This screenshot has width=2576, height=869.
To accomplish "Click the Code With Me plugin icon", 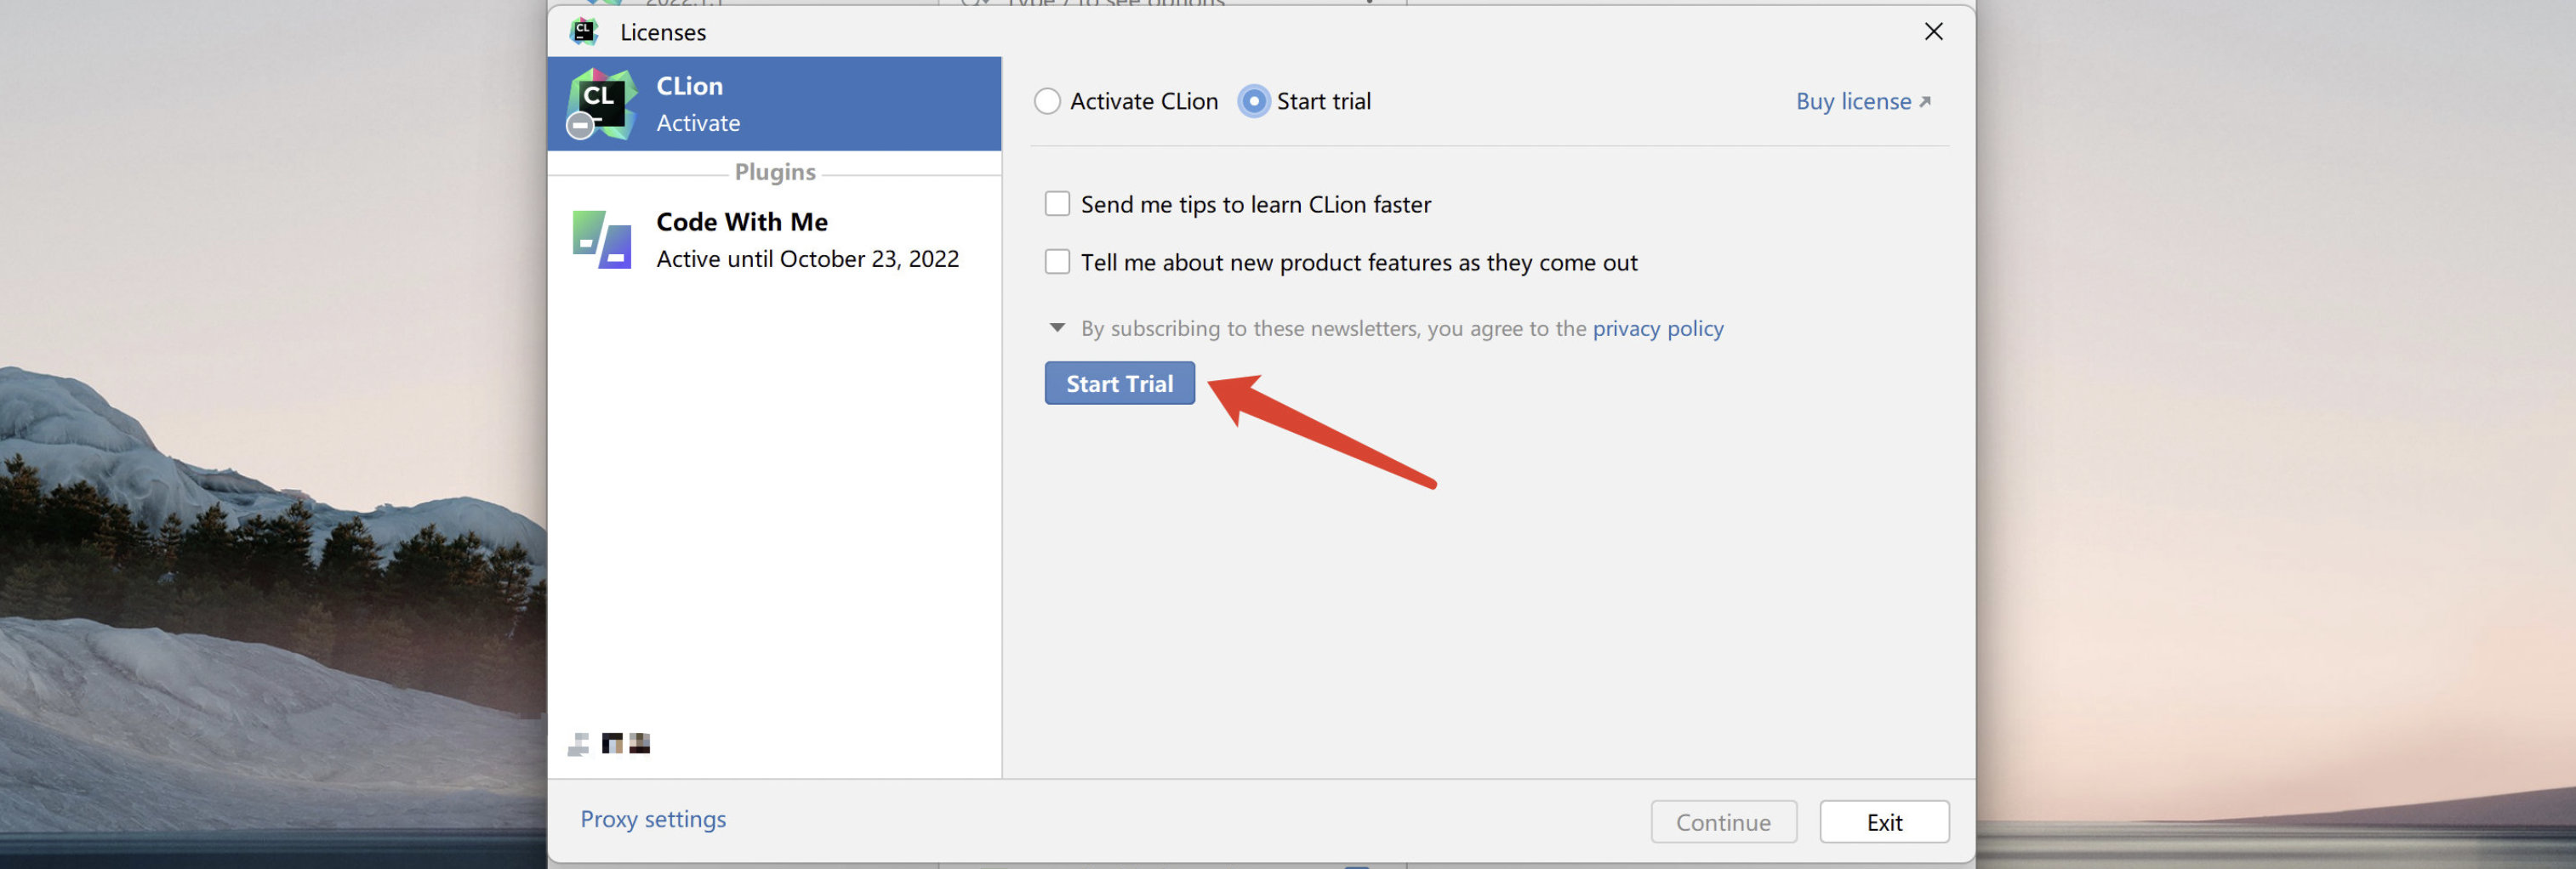I will (x=602, y=240).
